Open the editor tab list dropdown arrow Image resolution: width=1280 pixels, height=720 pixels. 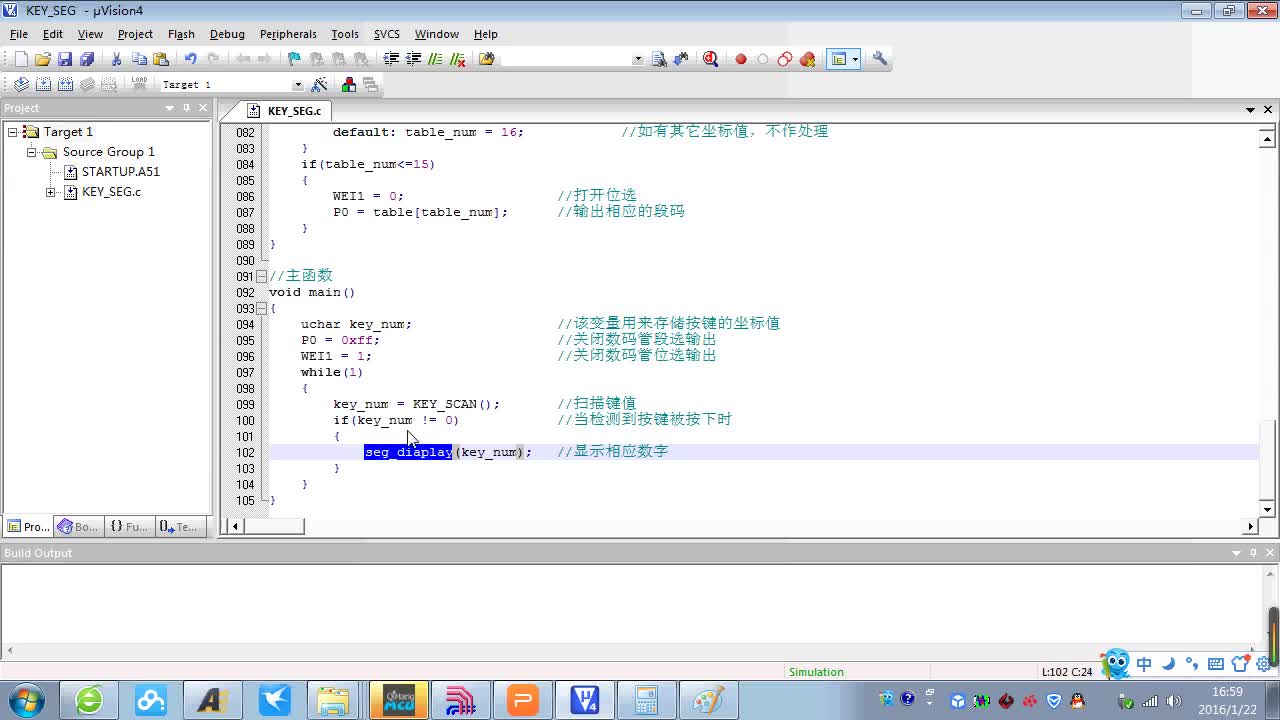tap(1250, 110)
